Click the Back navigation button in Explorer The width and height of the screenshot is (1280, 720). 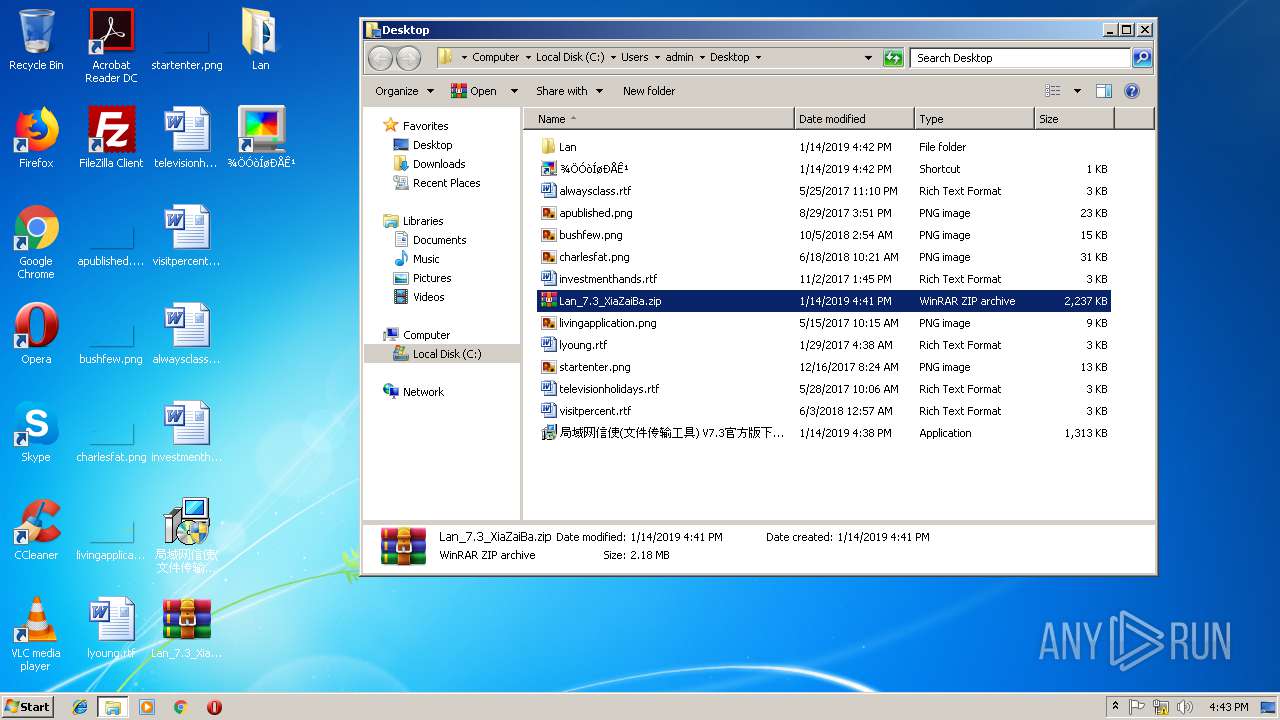381,58
